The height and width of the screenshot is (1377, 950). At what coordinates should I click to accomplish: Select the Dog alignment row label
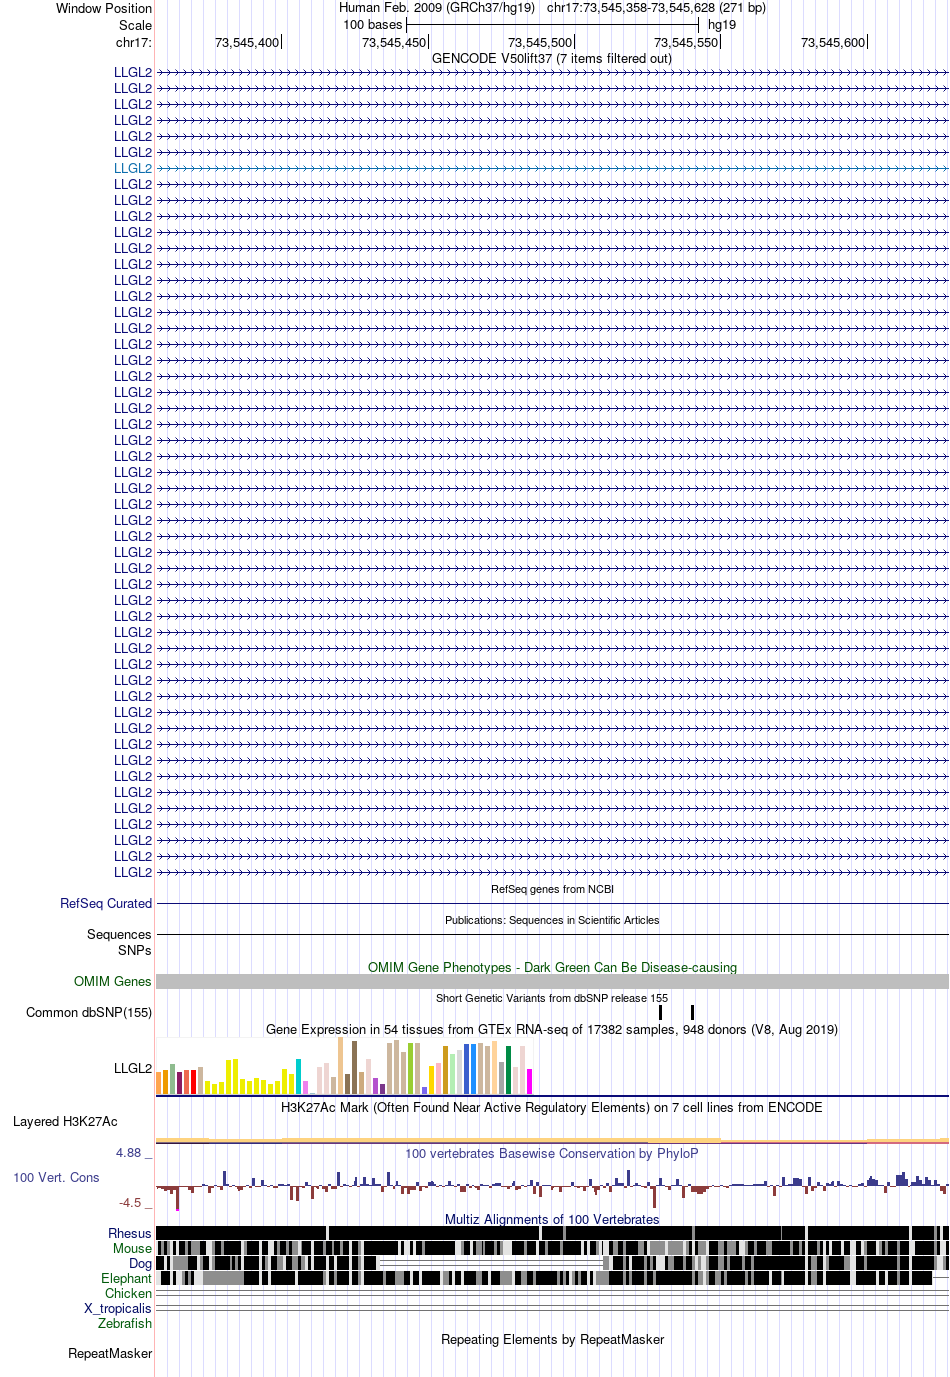[x=140, y=1263]
